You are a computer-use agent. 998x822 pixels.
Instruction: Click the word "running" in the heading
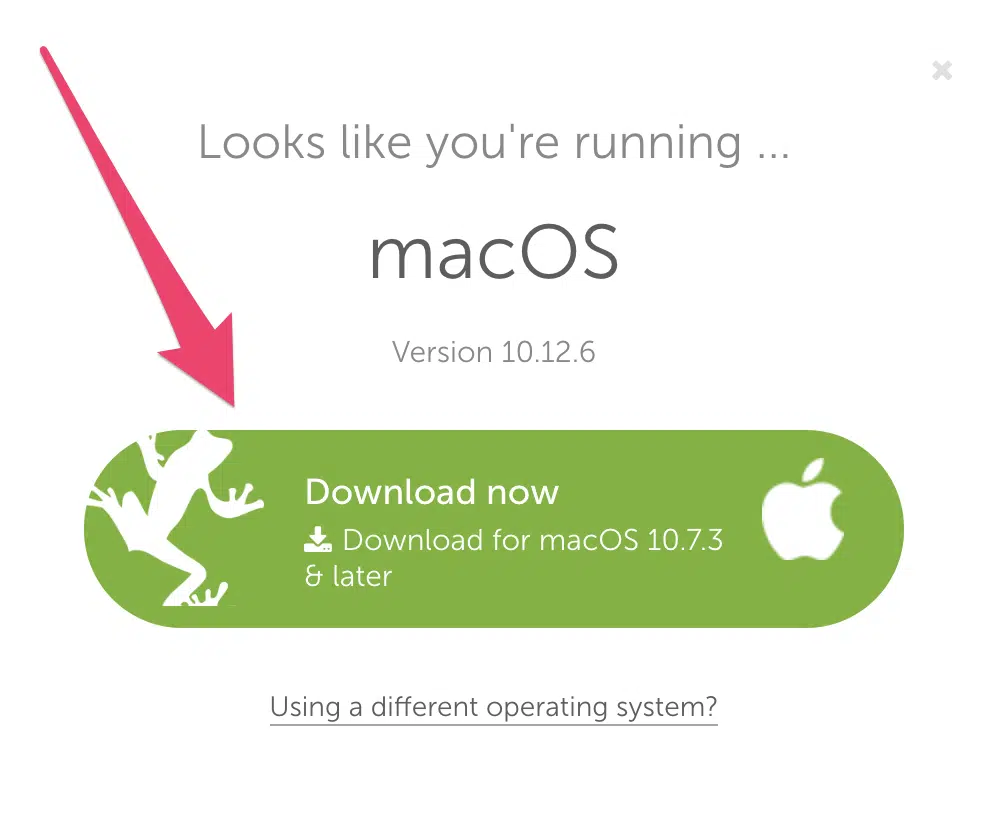click(657, 143)
